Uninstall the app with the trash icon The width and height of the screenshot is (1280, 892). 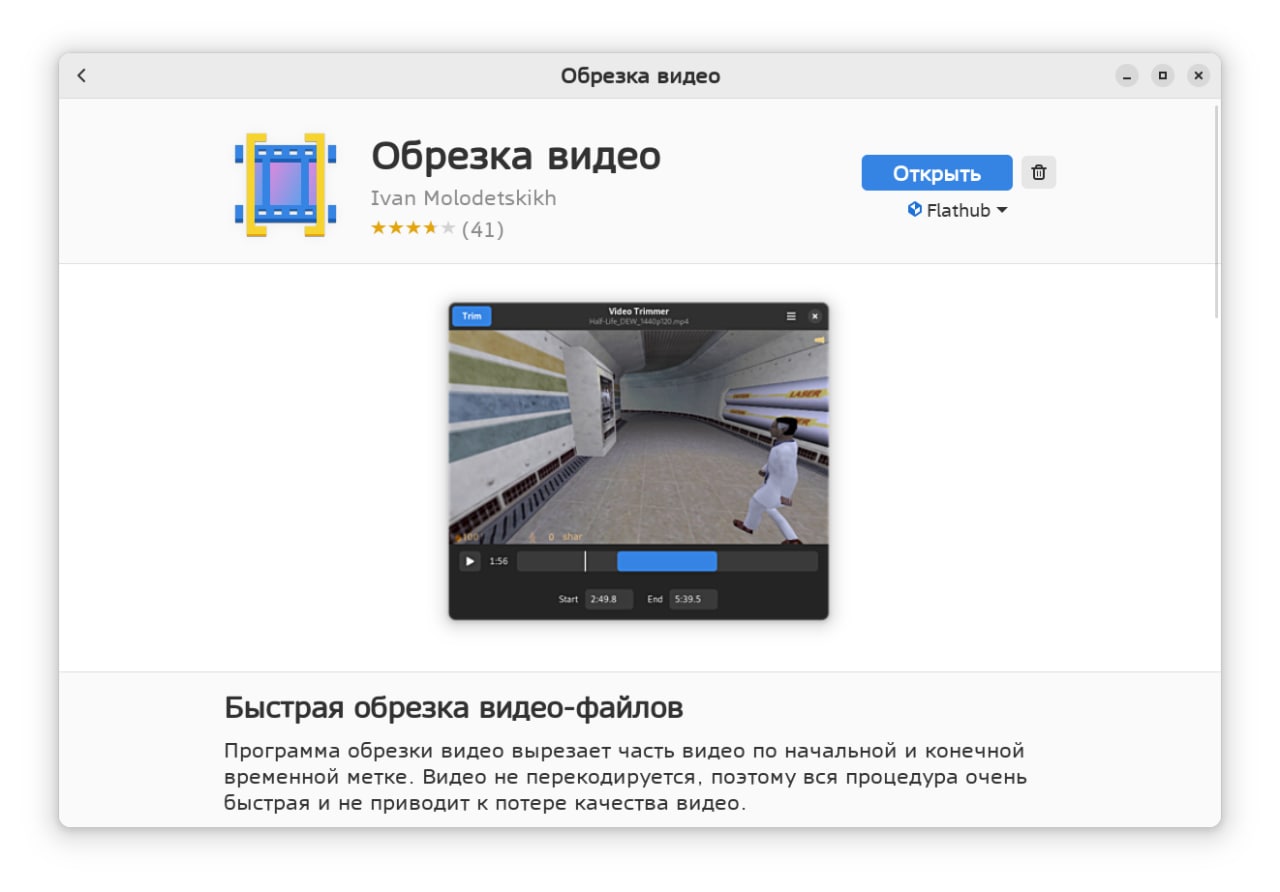tap(1039, 173)
